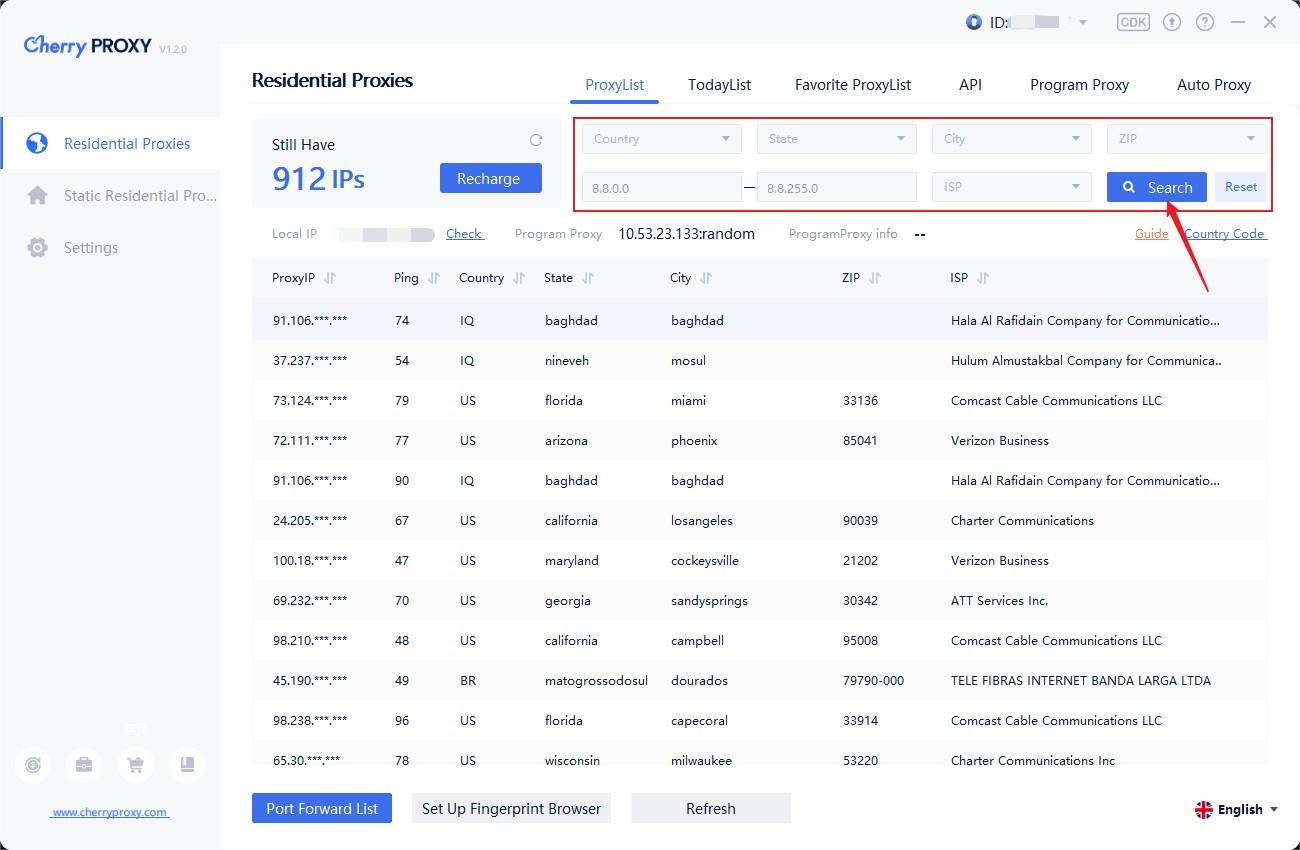This screenshot has height=850, width=1300.
Task: Open the Country filter dropdown
Action: pos(661,139)
